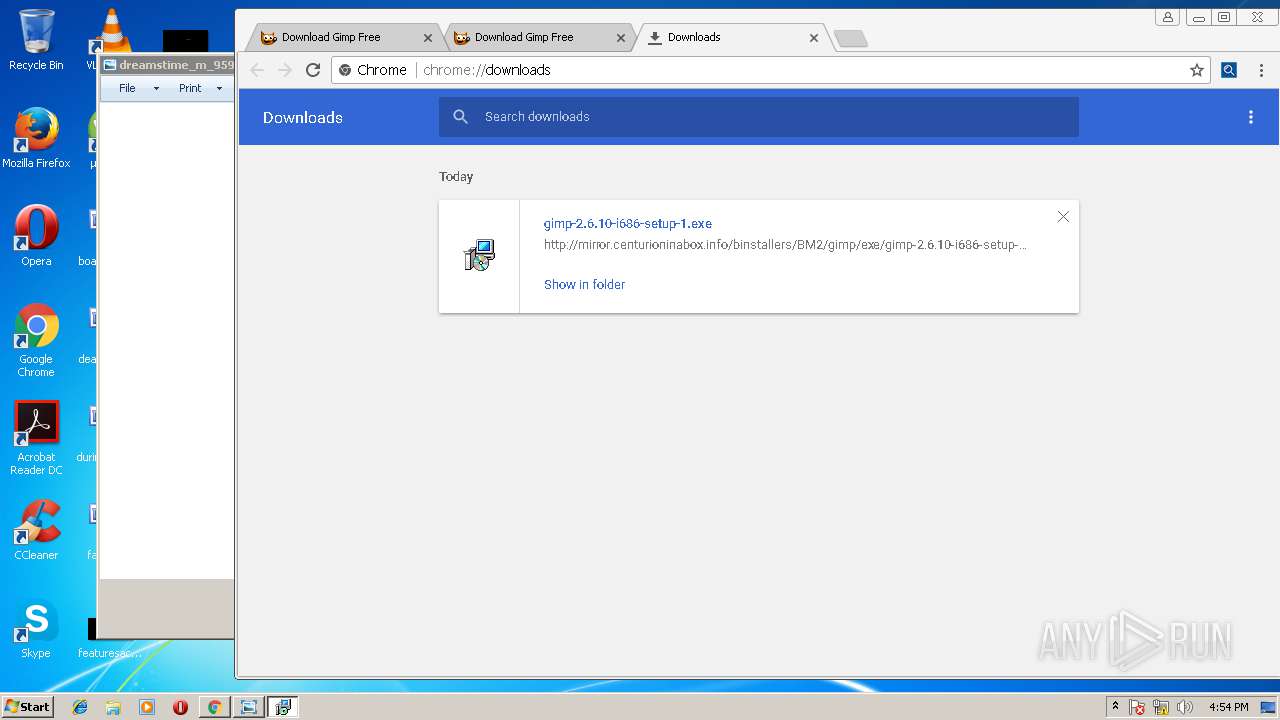This screenshot has height=720, width=1280.
Task: Close second Download Gimp Free tab
Action: [621, 38]
